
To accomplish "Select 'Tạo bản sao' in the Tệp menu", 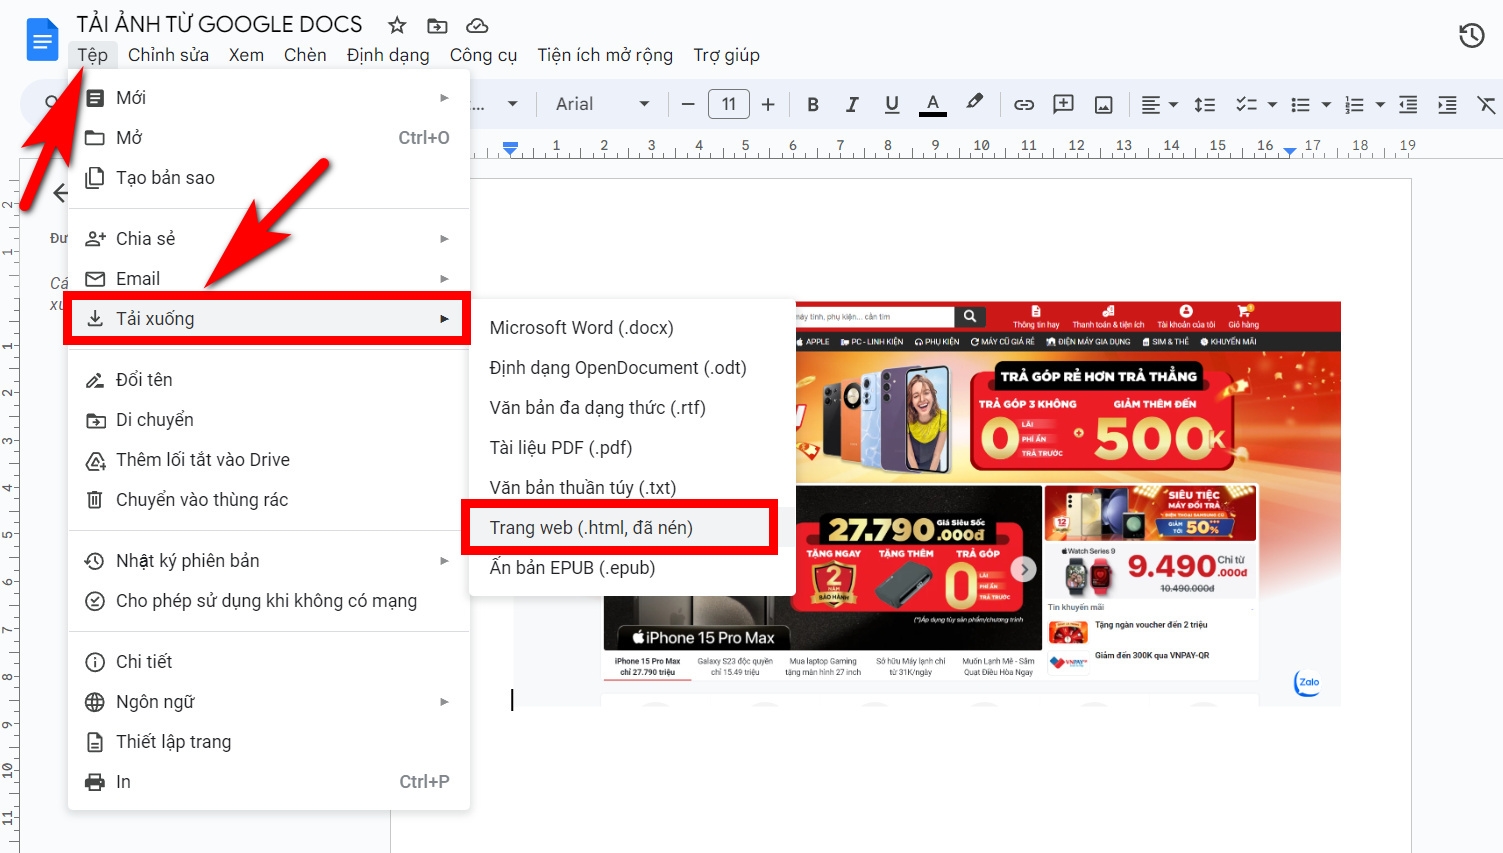I will pyautogui.click(x=164, y=177).
